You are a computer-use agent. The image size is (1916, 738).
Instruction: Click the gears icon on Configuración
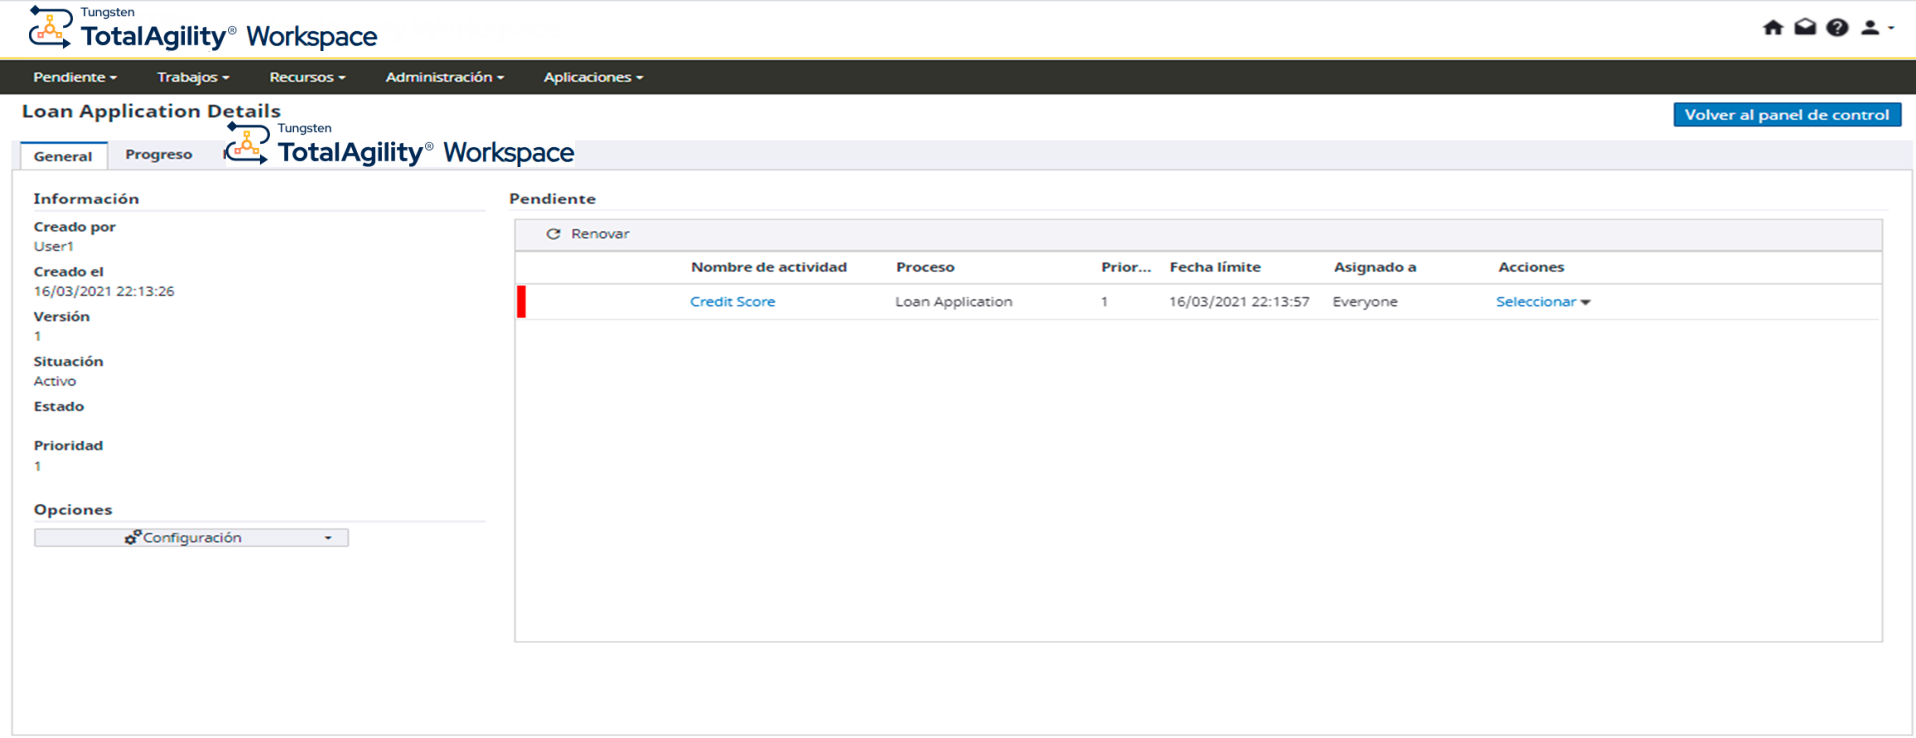point(132,538)
